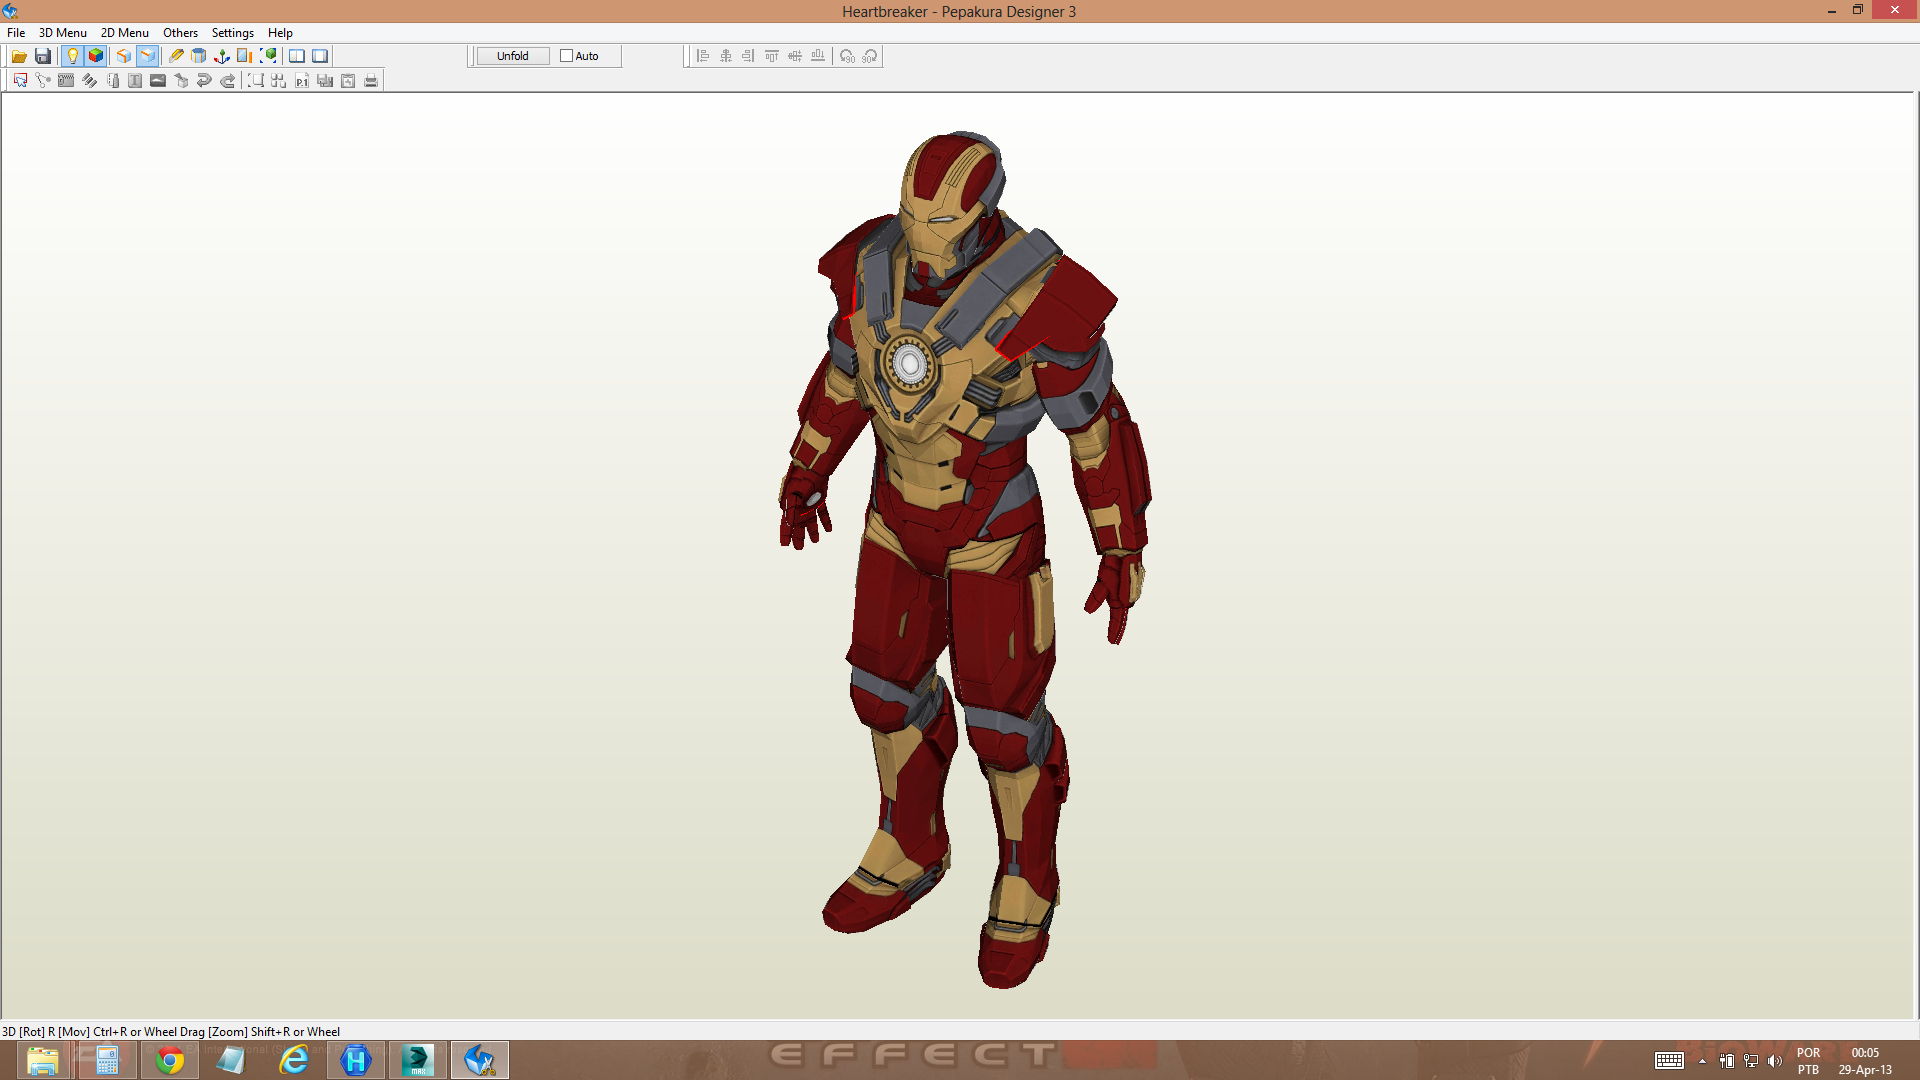Click the blue cylinder 3D view icon
1920x1080 pixels.
click(199, 56)
